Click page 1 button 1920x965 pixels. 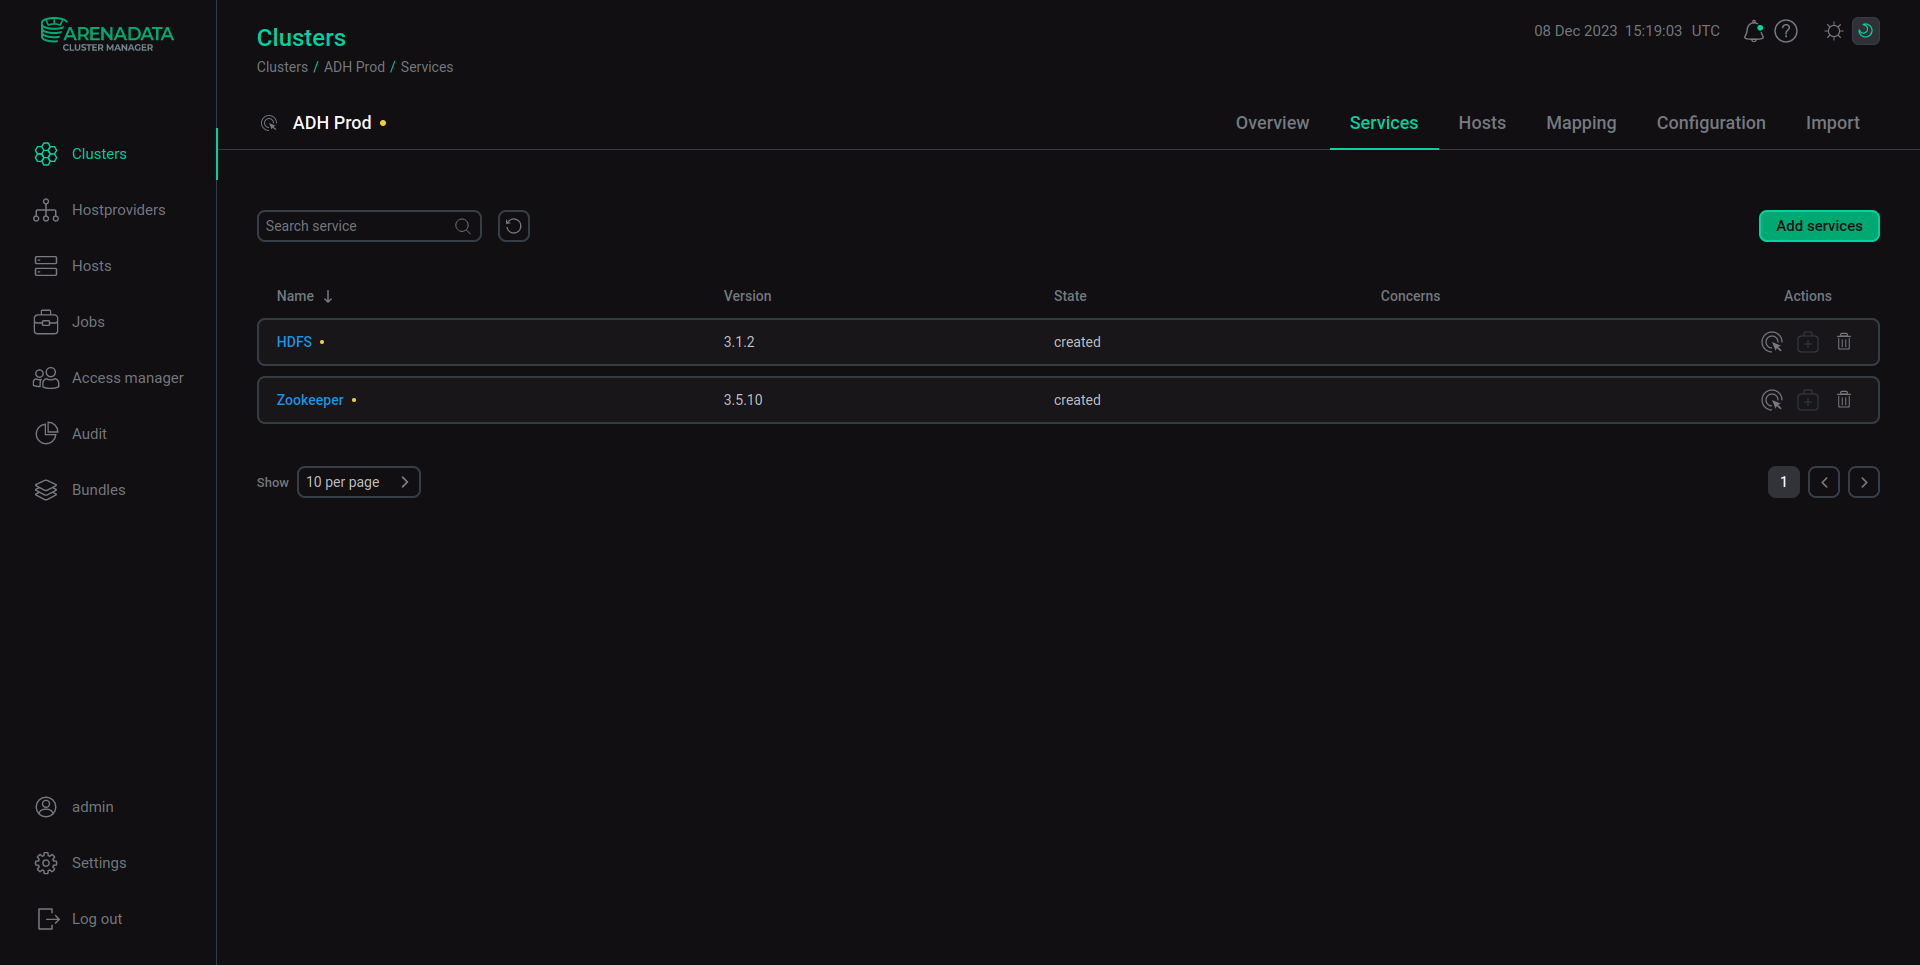[x=1783, y=482]
